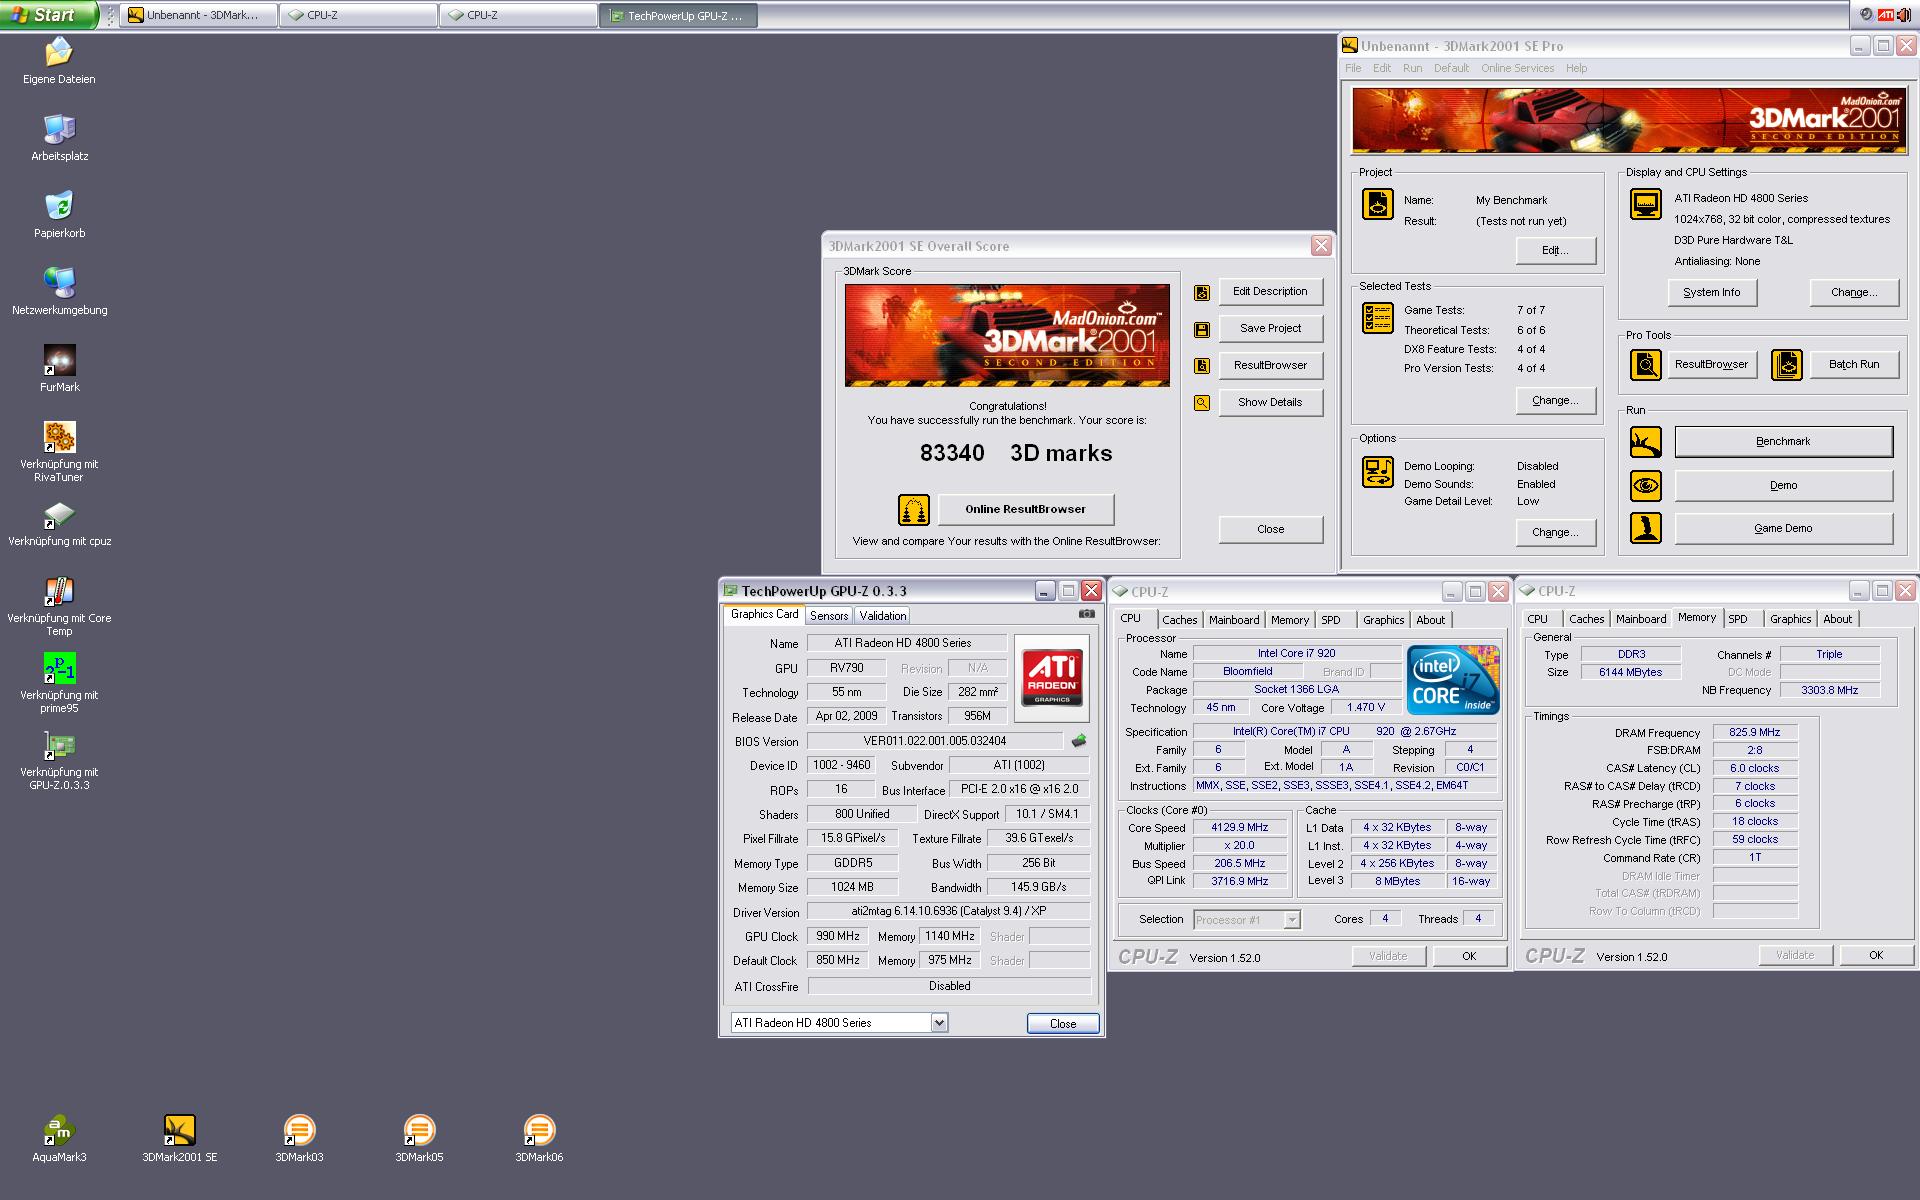The height and width of the screenshot is (1200, 1920).
Task: Open the Mainboard tab in left CPU-Z
Action: (x=1234, y=620)
